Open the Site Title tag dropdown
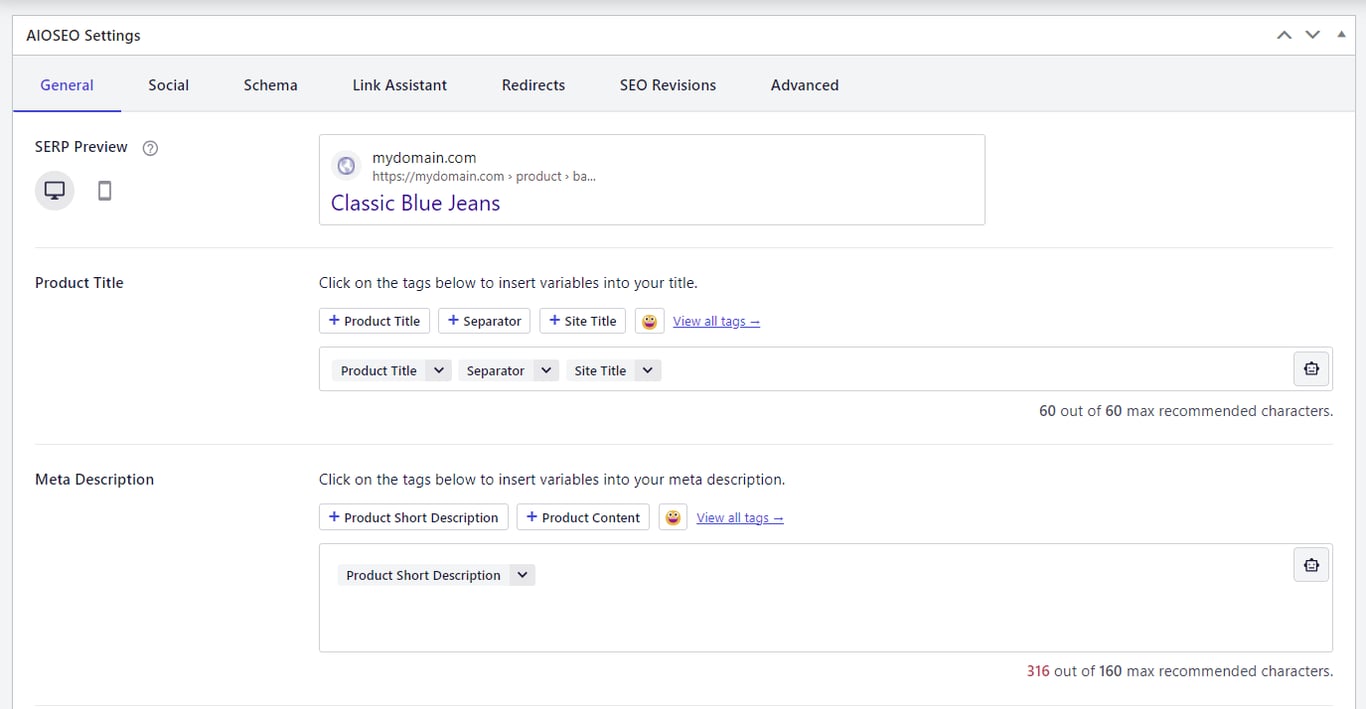Screen dimensions: 1366x709 pos(647,370)
